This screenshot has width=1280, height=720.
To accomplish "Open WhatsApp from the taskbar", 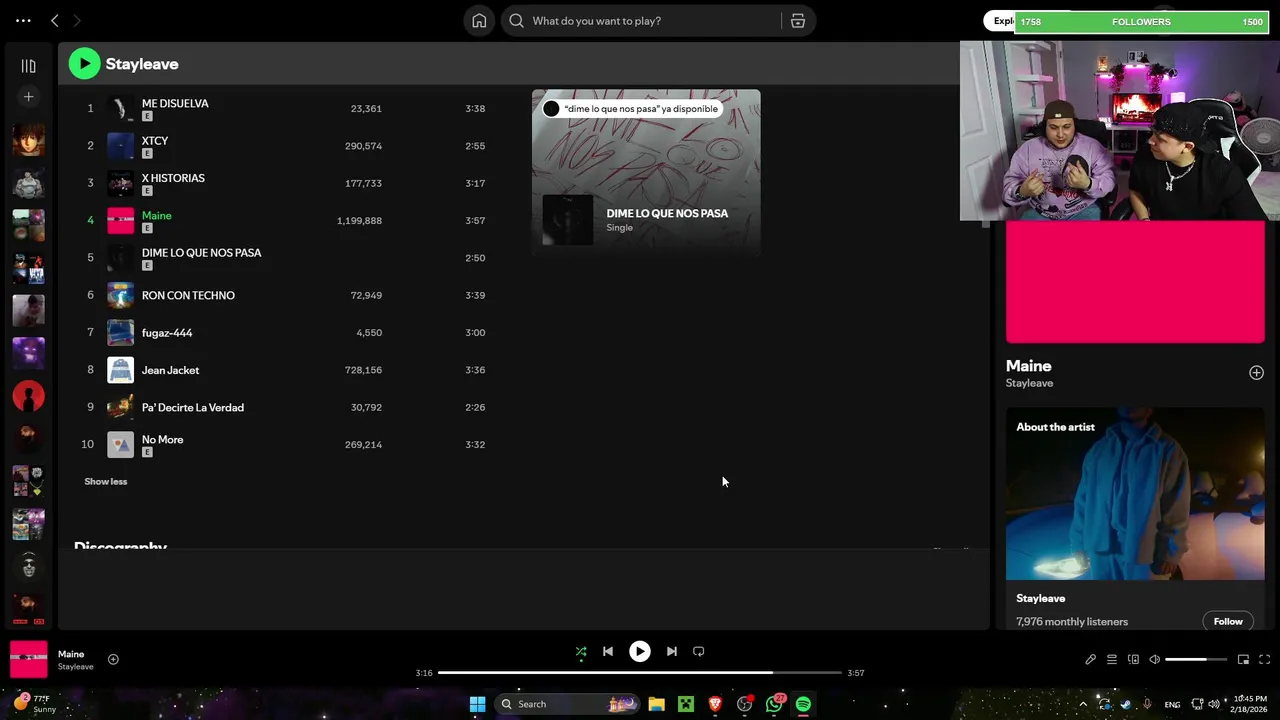I will (x=774, y=704).
